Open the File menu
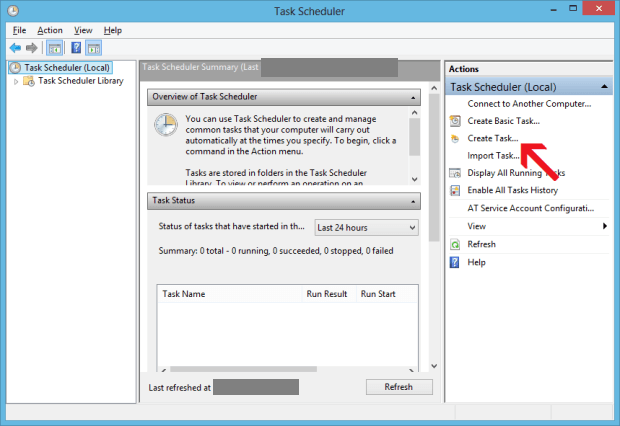The width and height of the screenshot is (620, 426). tap(19, 30)
